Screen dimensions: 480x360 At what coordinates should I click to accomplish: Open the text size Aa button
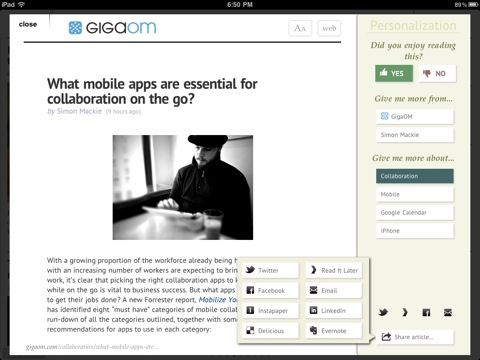[x=300, y=28]
